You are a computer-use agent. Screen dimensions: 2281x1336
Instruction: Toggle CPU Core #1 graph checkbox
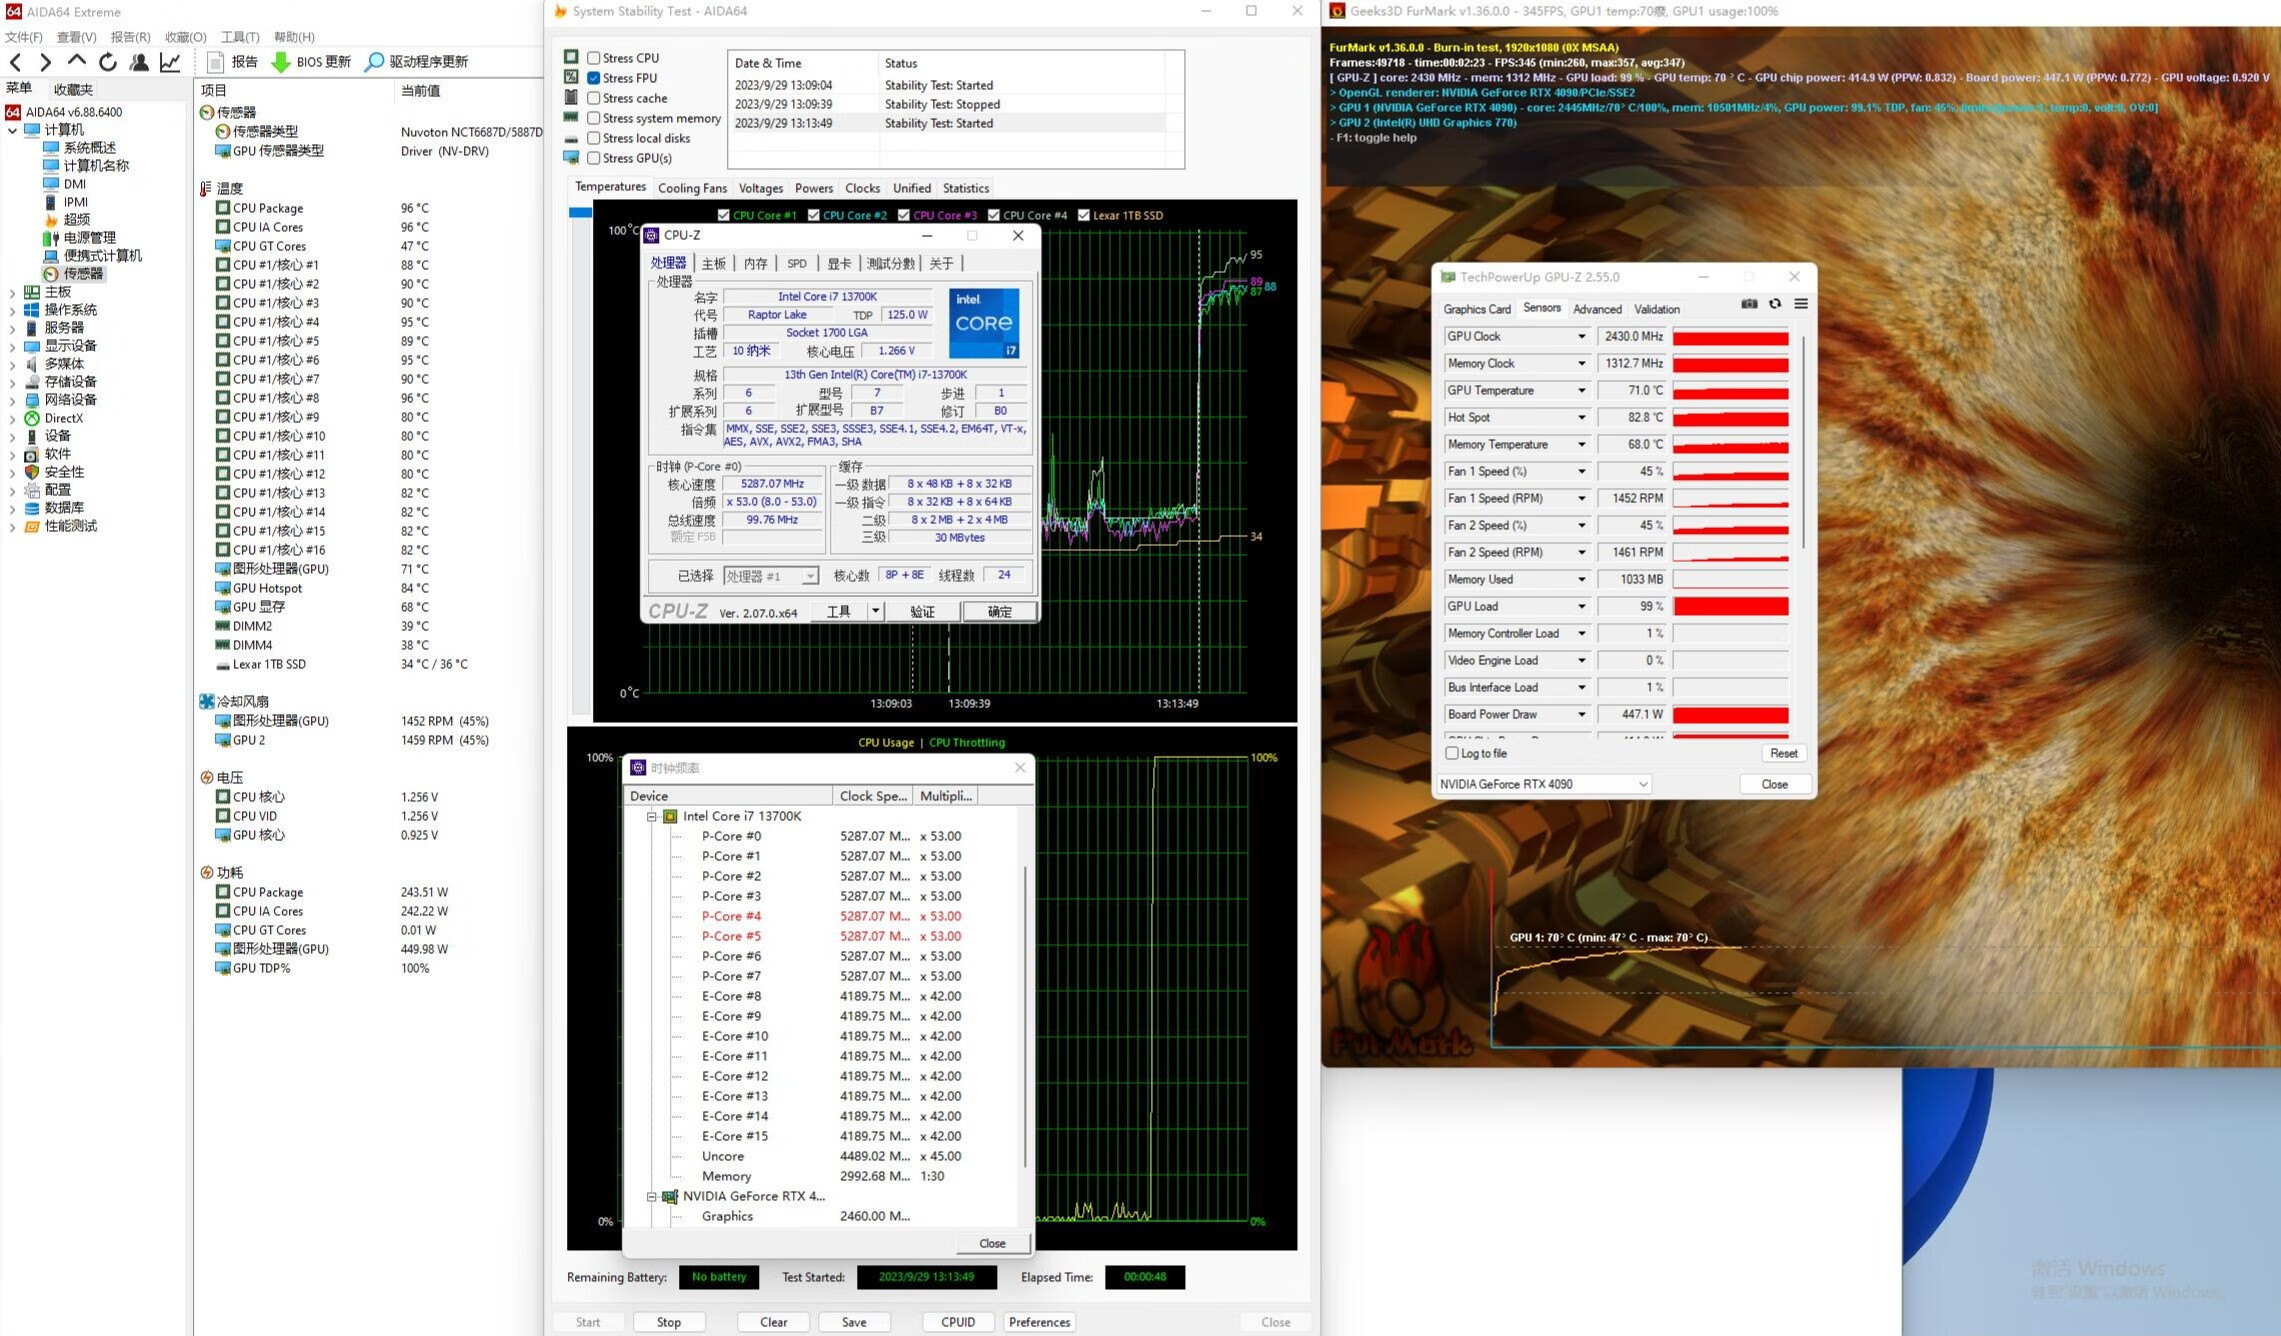click(x=724, y=215)
